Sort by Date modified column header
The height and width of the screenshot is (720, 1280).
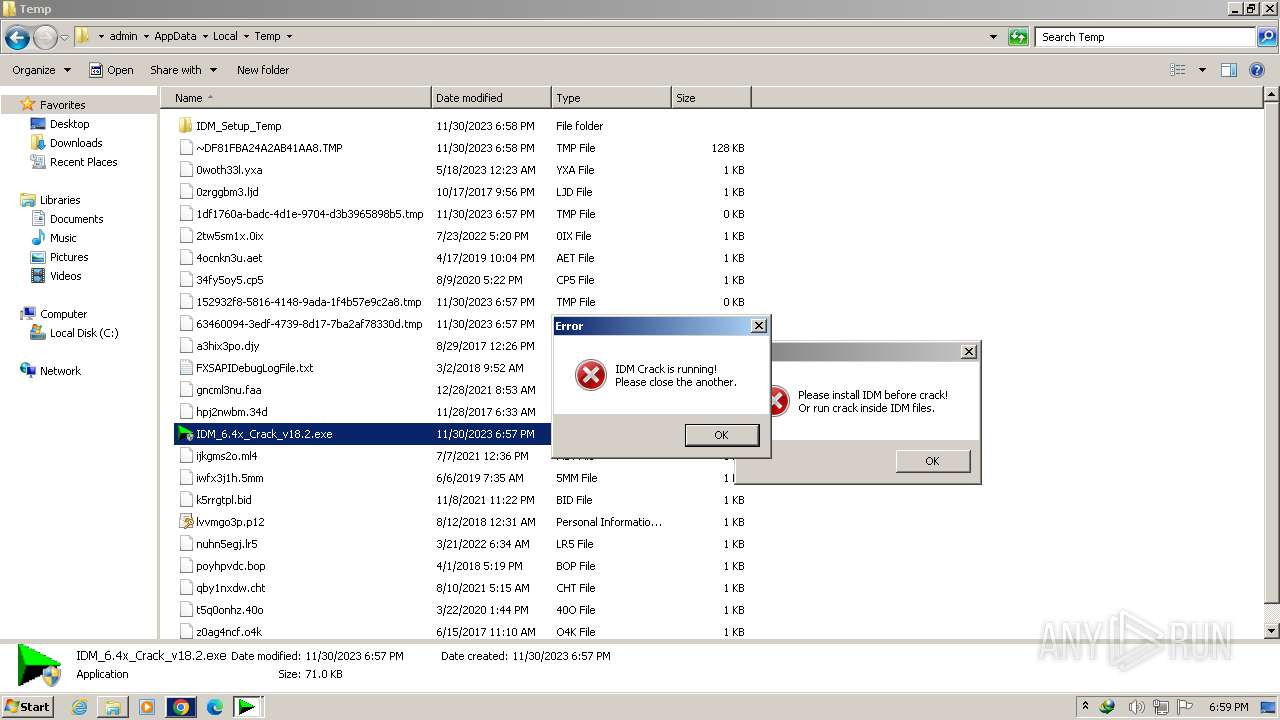491,98
